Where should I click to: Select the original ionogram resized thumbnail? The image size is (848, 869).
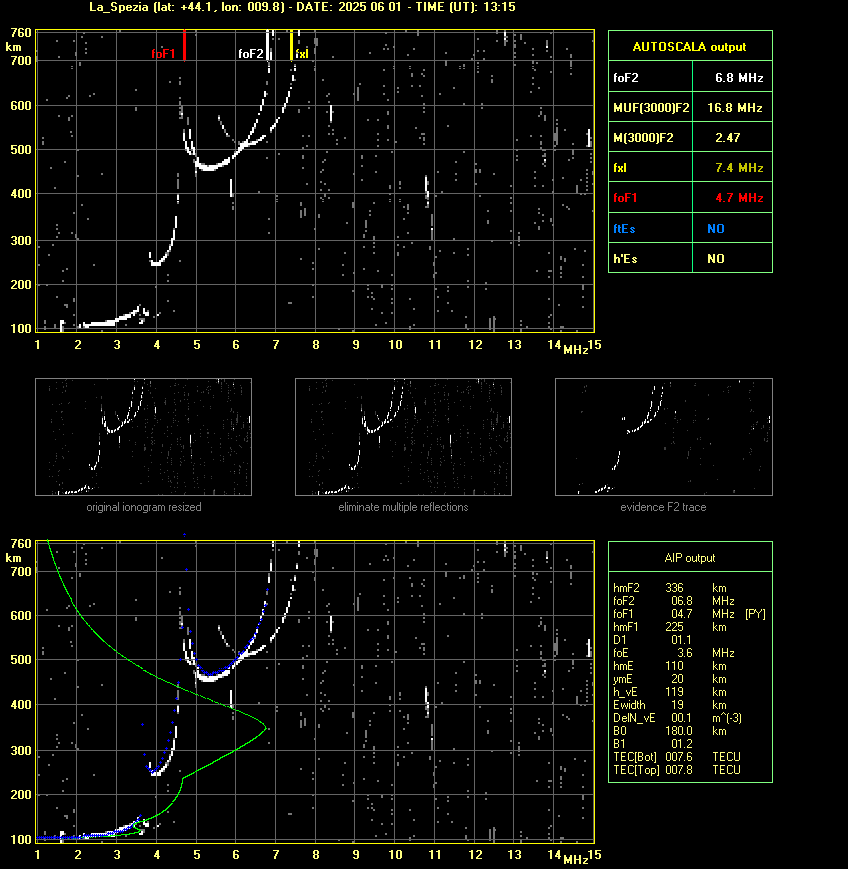click(x=144, y=437)
